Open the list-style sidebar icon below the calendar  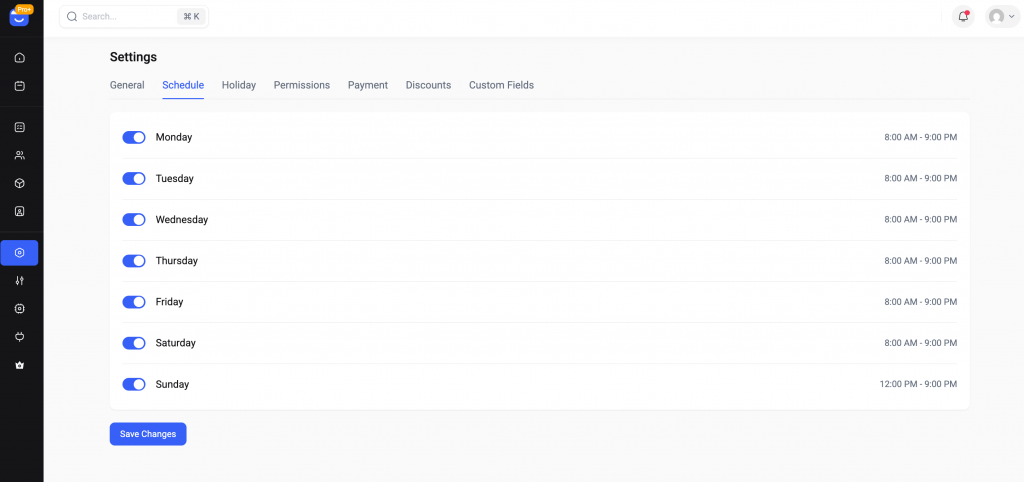click(x=20, y=127)
